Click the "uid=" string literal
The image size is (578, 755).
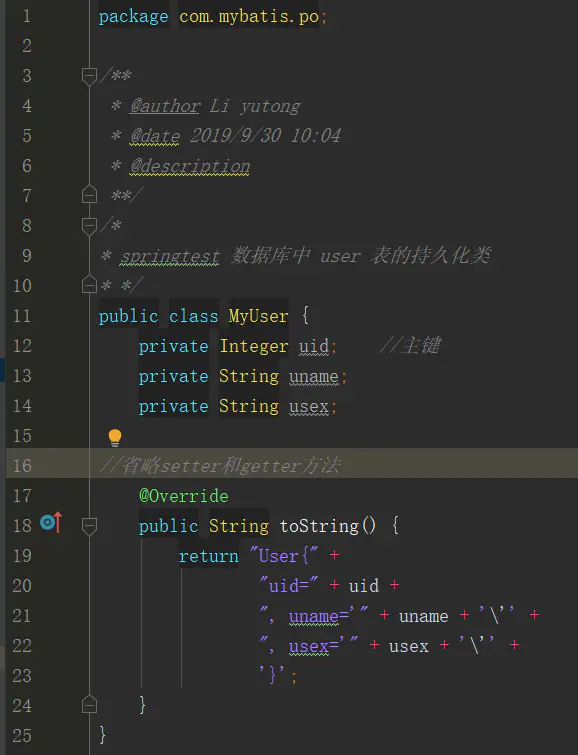289,586
